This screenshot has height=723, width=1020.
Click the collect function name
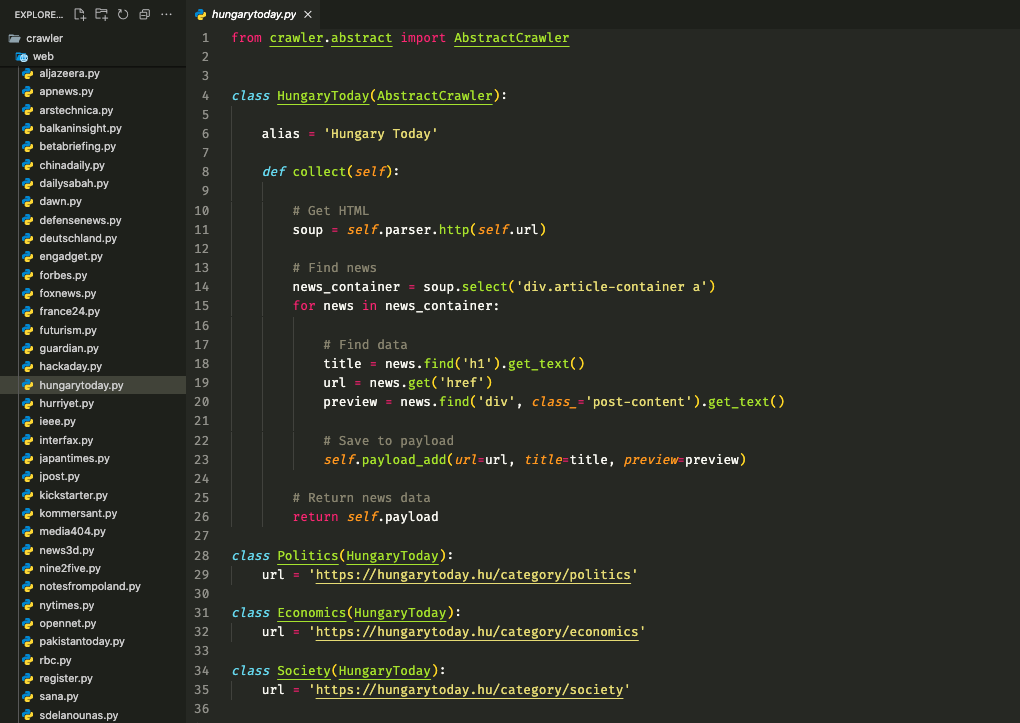point(319,172)
